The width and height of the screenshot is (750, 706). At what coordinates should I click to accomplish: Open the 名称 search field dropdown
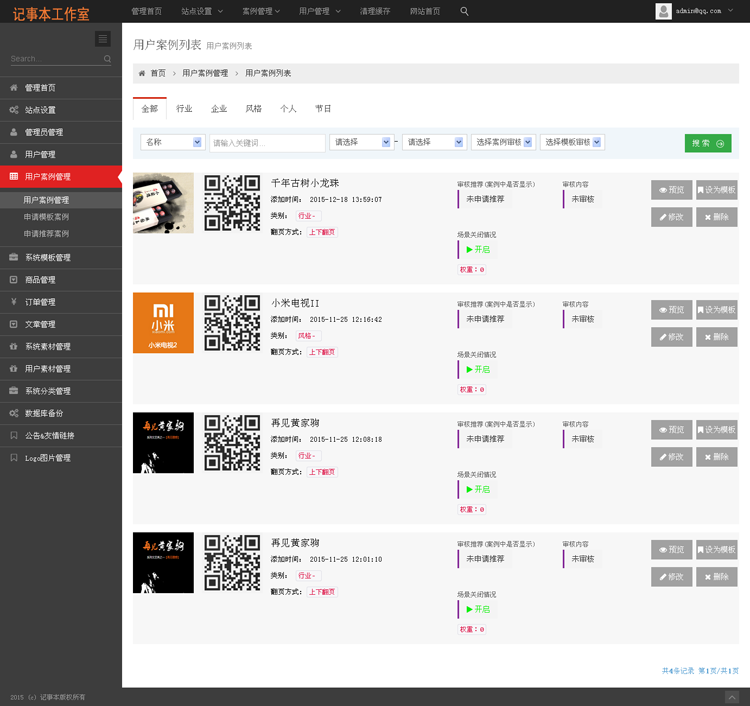[x=173, y=142]
